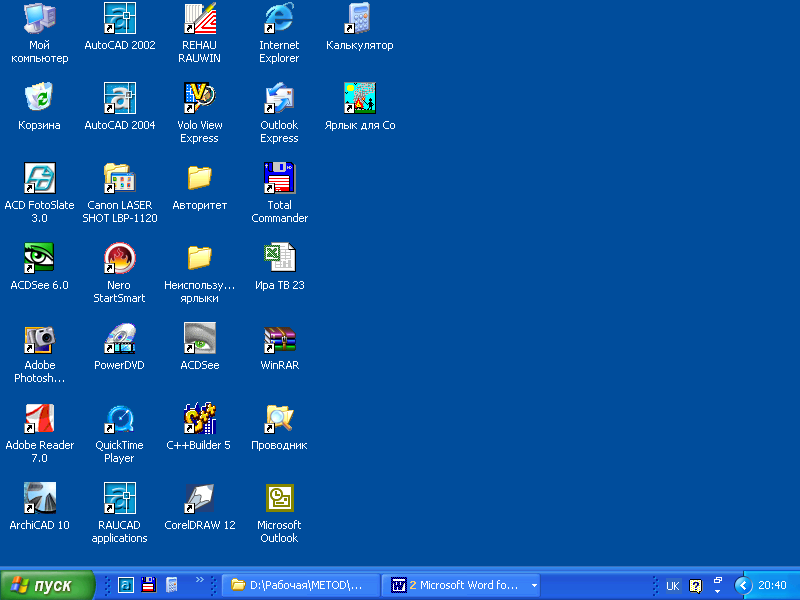Expand hidden Quick Launch items chevron
This screenshot has height=600, width=800.
click(199, 580)
